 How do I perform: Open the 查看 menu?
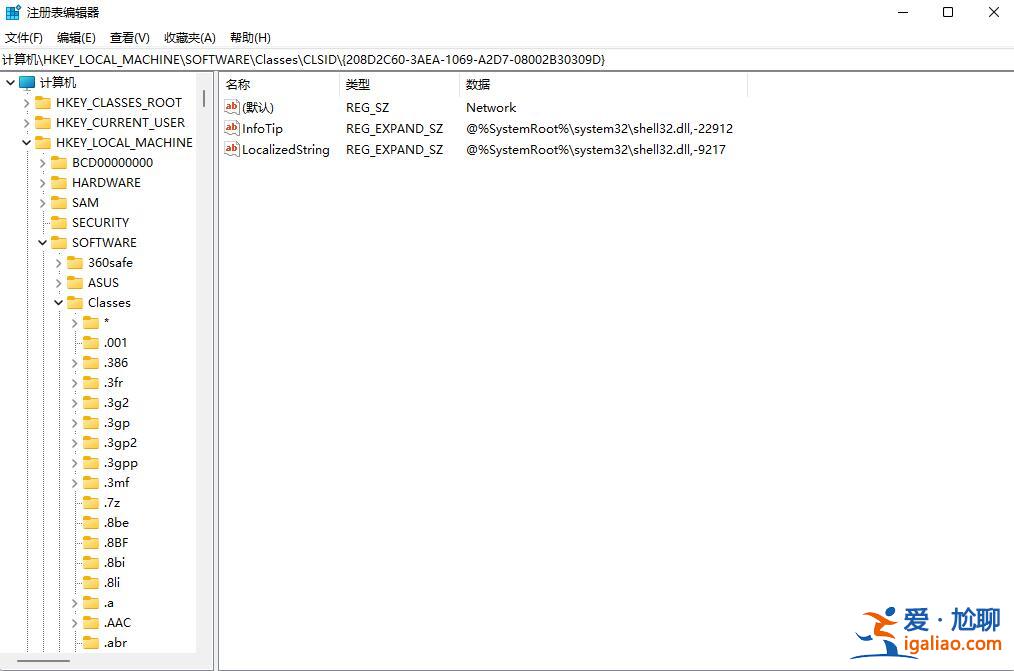click(x=128, y=37)
